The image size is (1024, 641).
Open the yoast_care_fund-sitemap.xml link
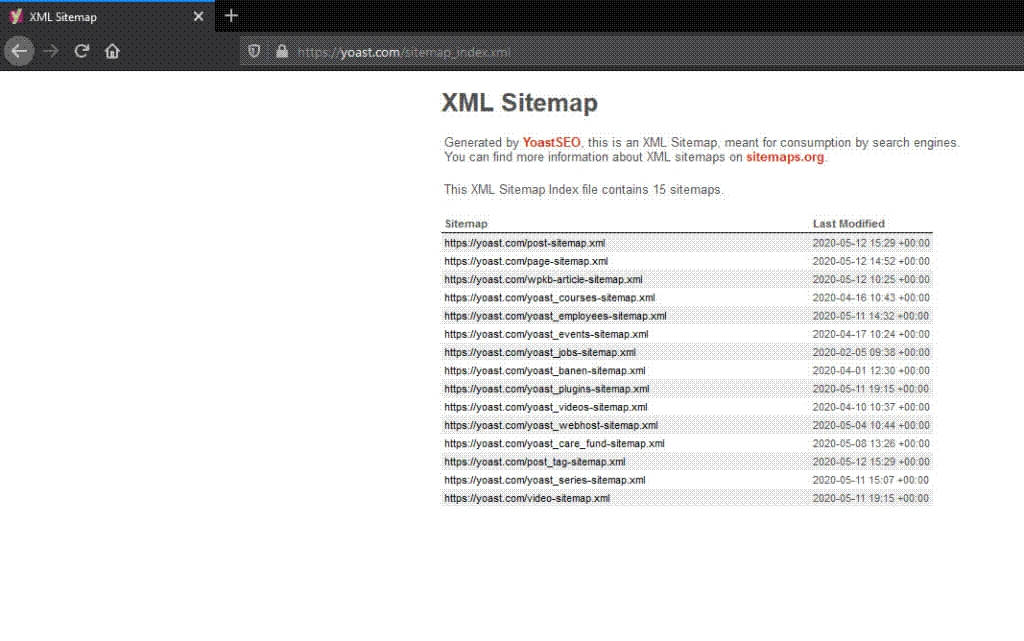[554, 443]
